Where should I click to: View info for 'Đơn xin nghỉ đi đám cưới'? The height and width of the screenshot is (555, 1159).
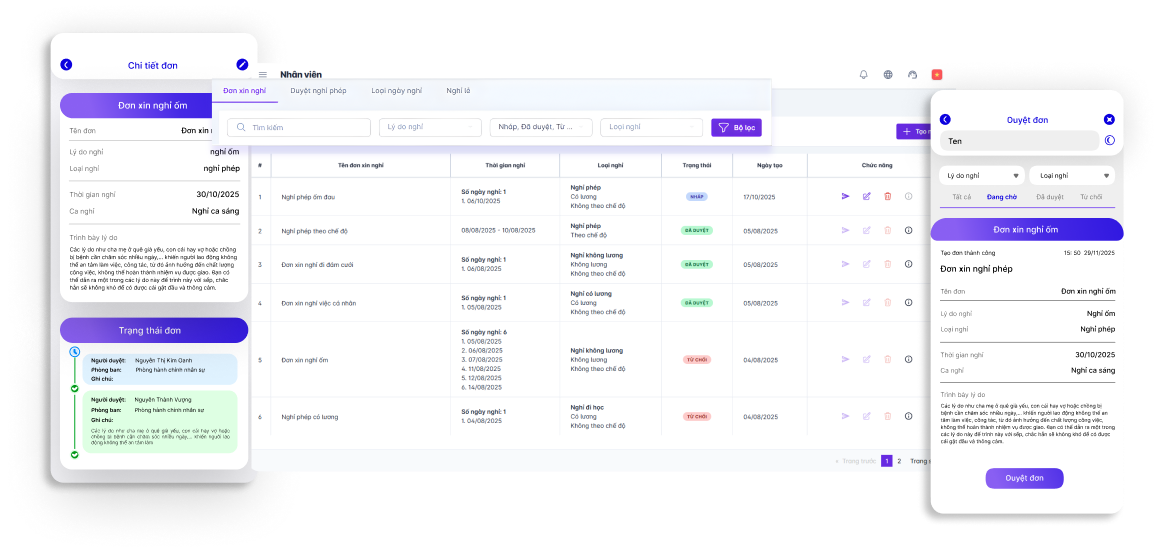[908, 264]
